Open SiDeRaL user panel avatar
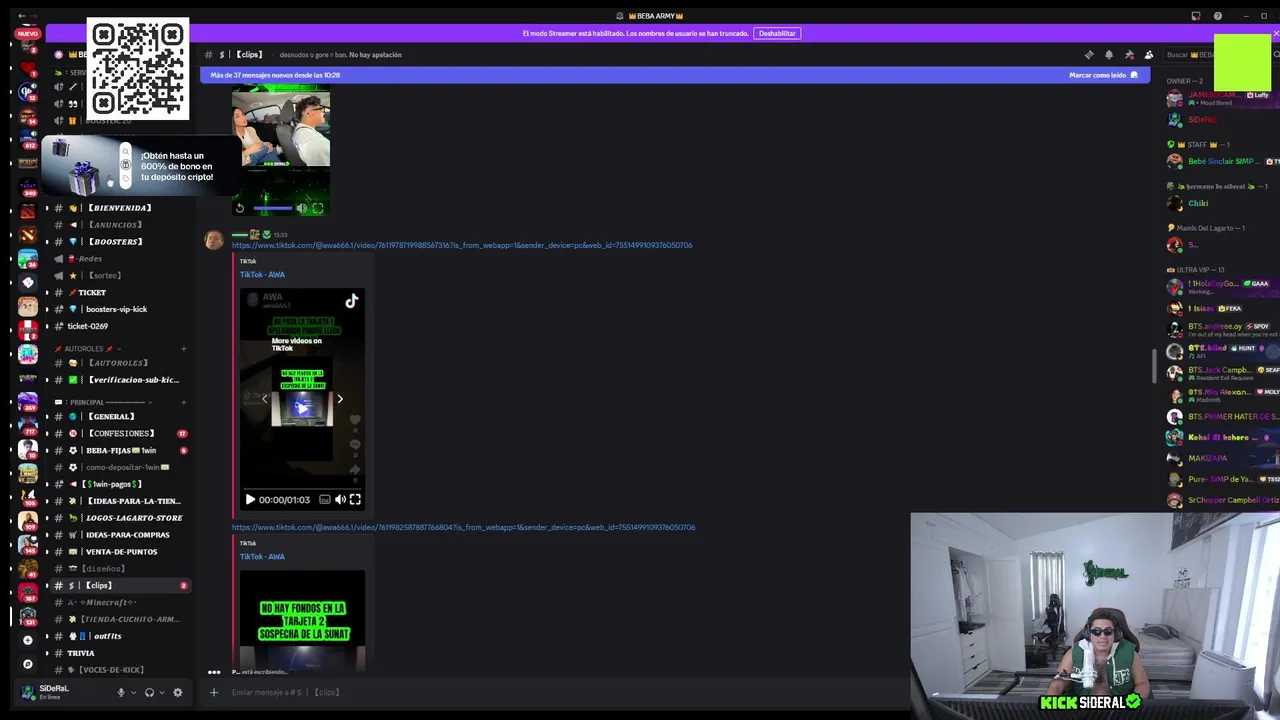The image size is (1280, 720). [28, 691]
